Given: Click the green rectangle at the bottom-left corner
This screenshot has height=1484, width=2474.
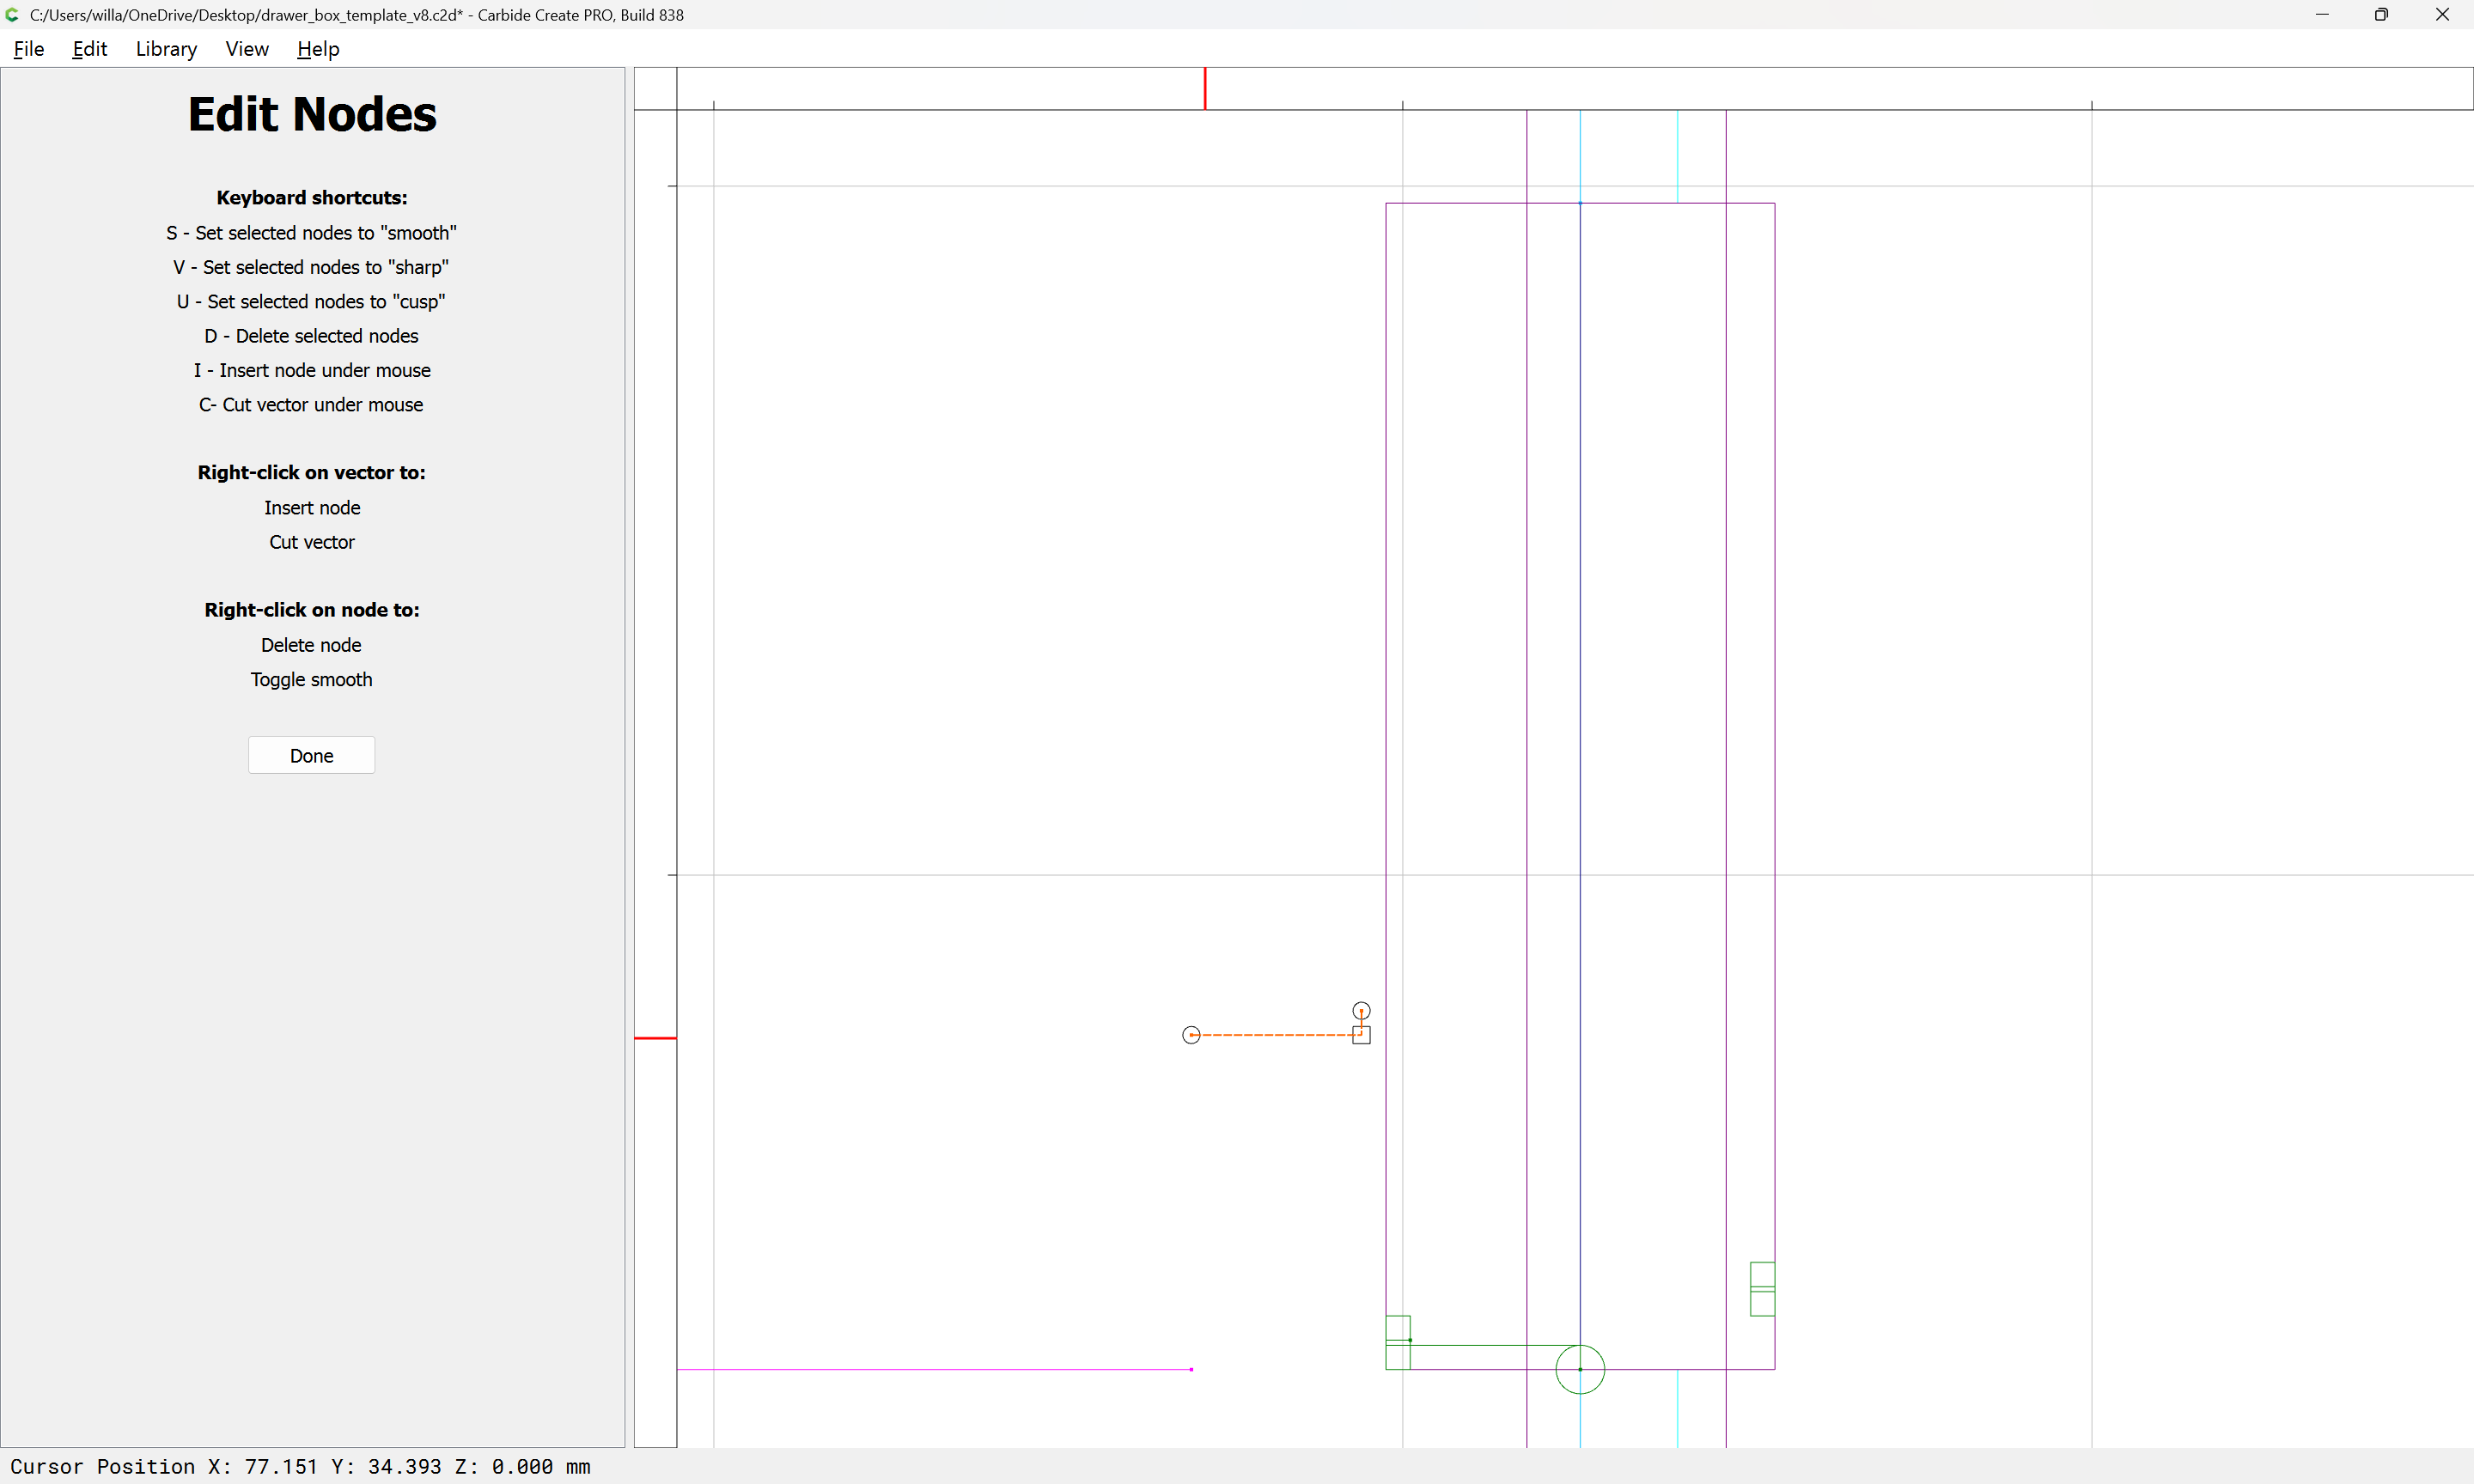Looking at the screenshot, I should [1398, 1342].
